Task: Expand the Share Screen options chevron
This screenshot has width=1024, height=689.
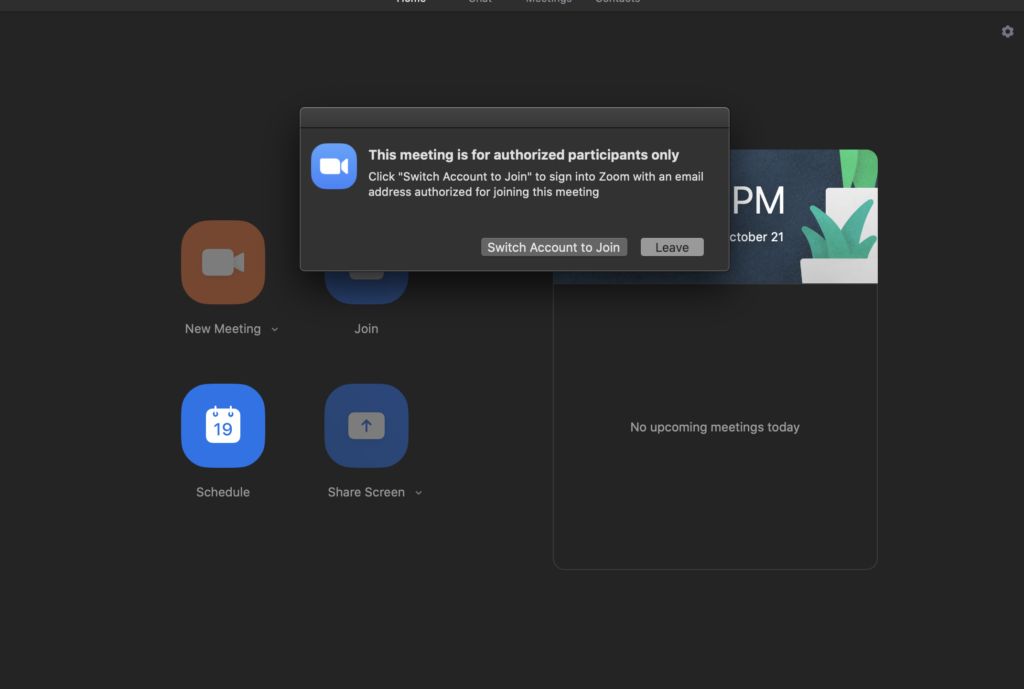Action: pos(419,492)
